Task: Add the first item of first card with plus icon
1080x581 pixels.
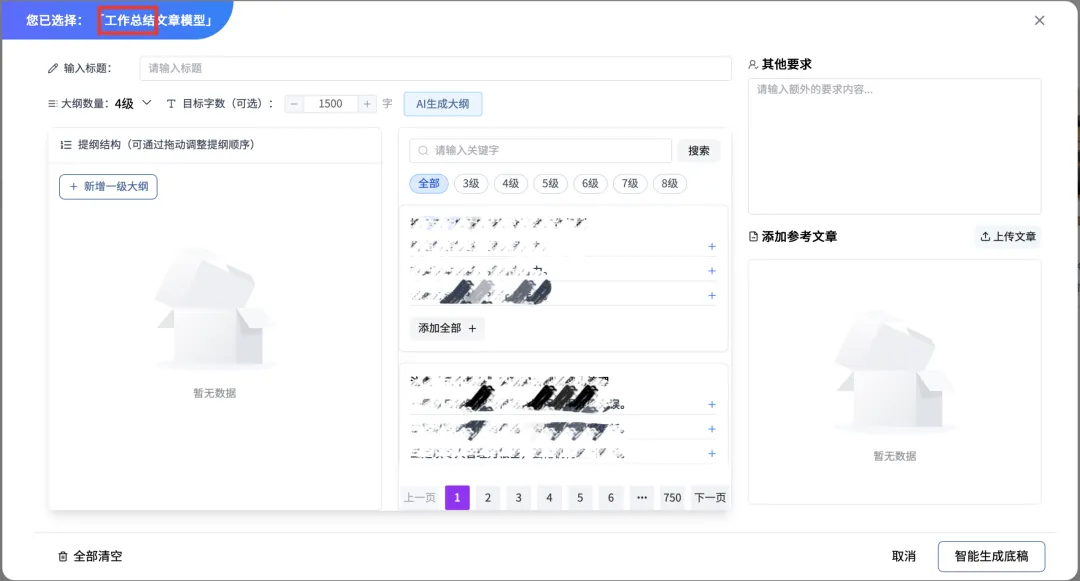Action: click(x=712, y=246)
